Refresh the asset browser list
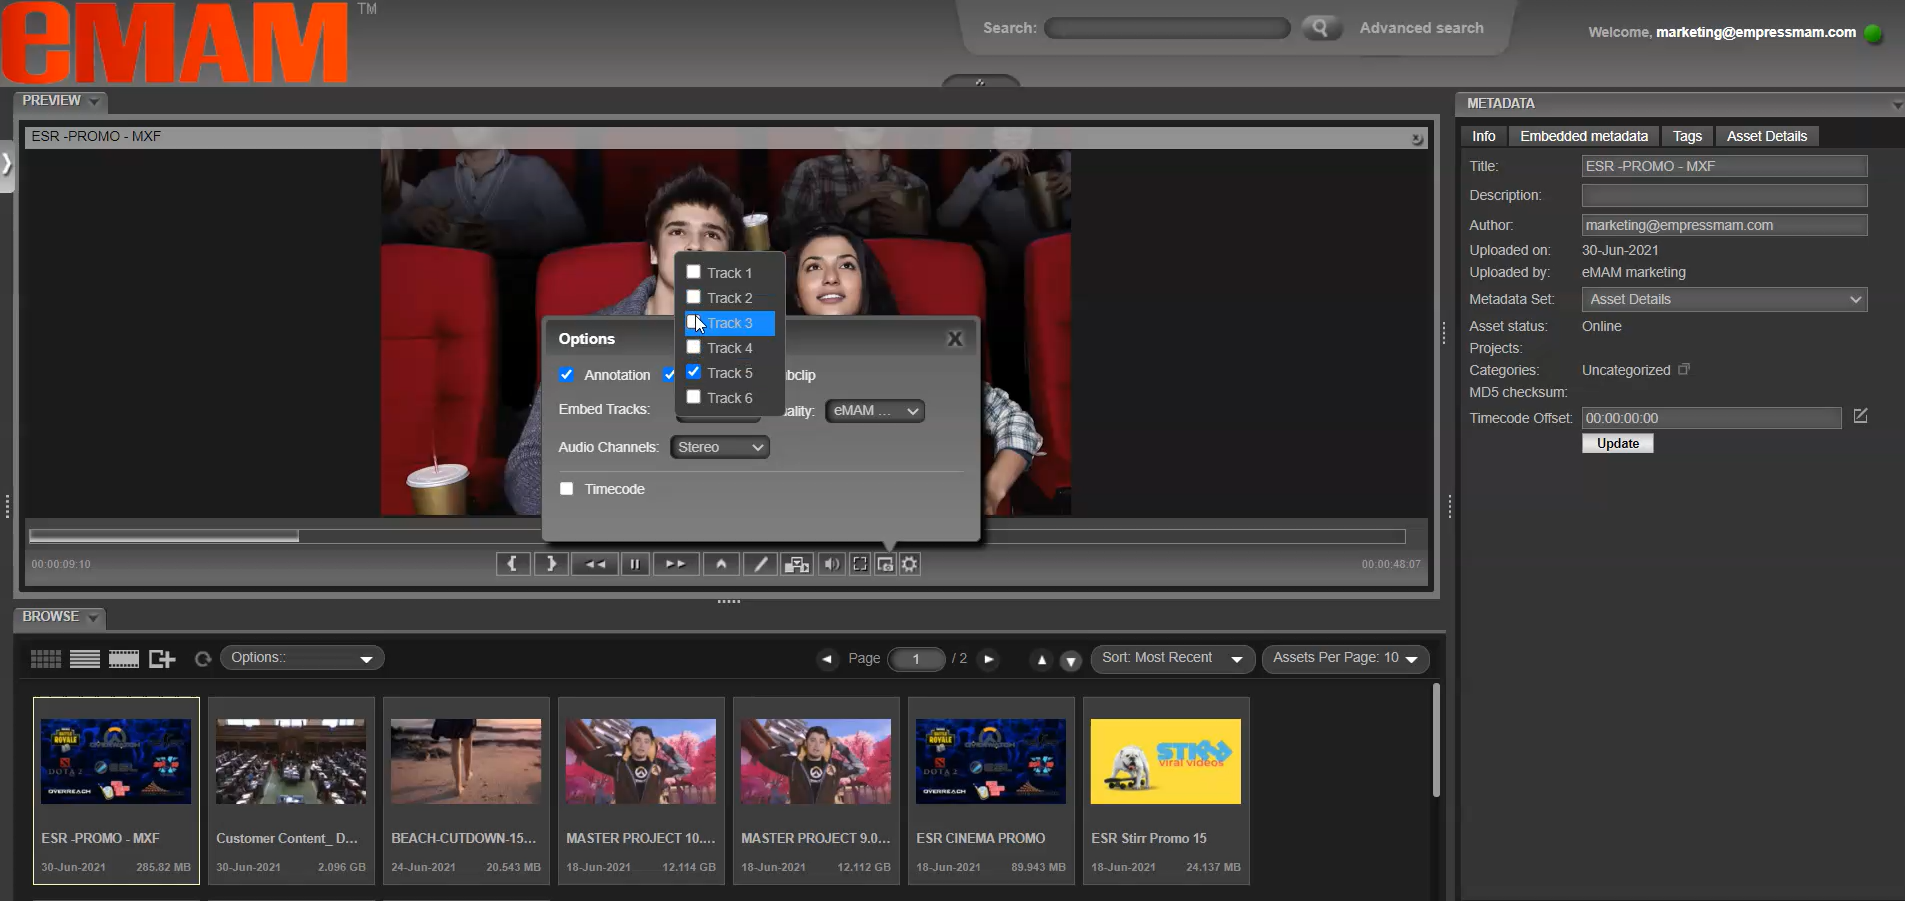This screenshot has height=901, width=1905. (201, 659)
